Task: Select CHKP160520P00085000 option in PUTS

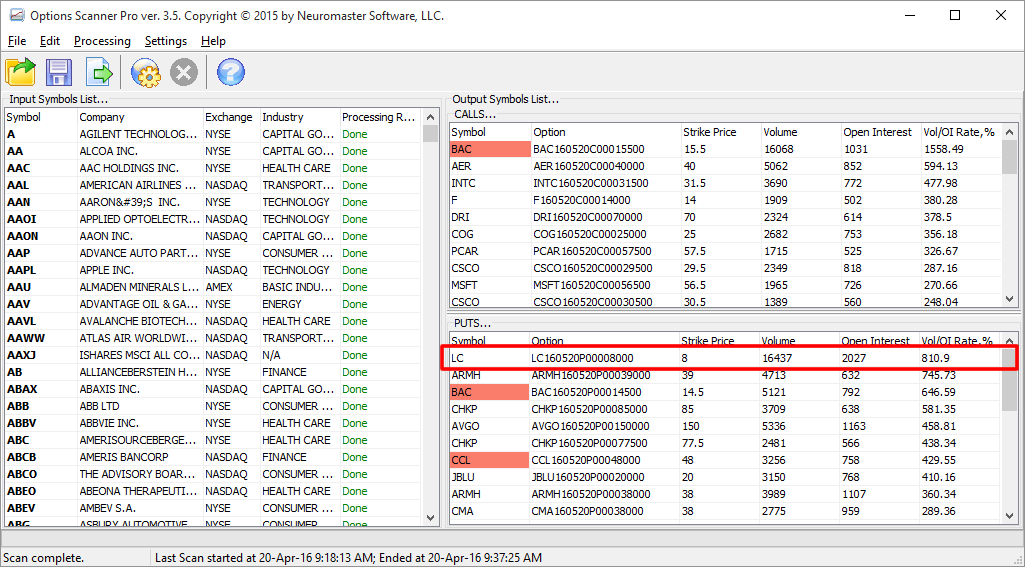Action: click(x=589, y=409)
